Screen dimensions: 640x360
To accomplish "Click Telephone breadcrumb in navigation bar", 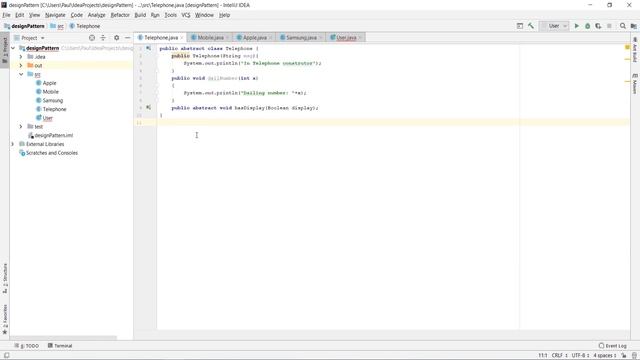I will [x=84, y=26].
